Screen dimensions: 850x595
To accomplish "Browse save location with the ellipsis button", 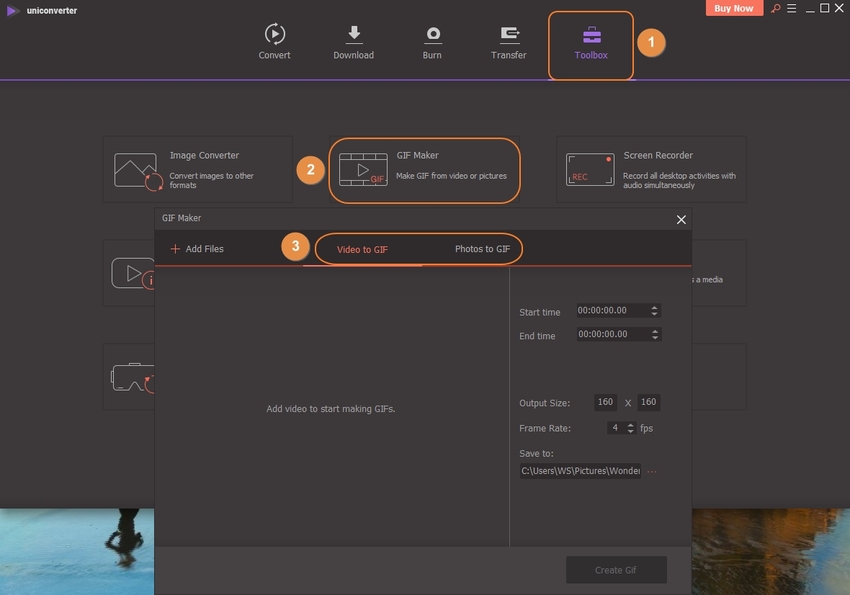I will (x=652, y=471).
